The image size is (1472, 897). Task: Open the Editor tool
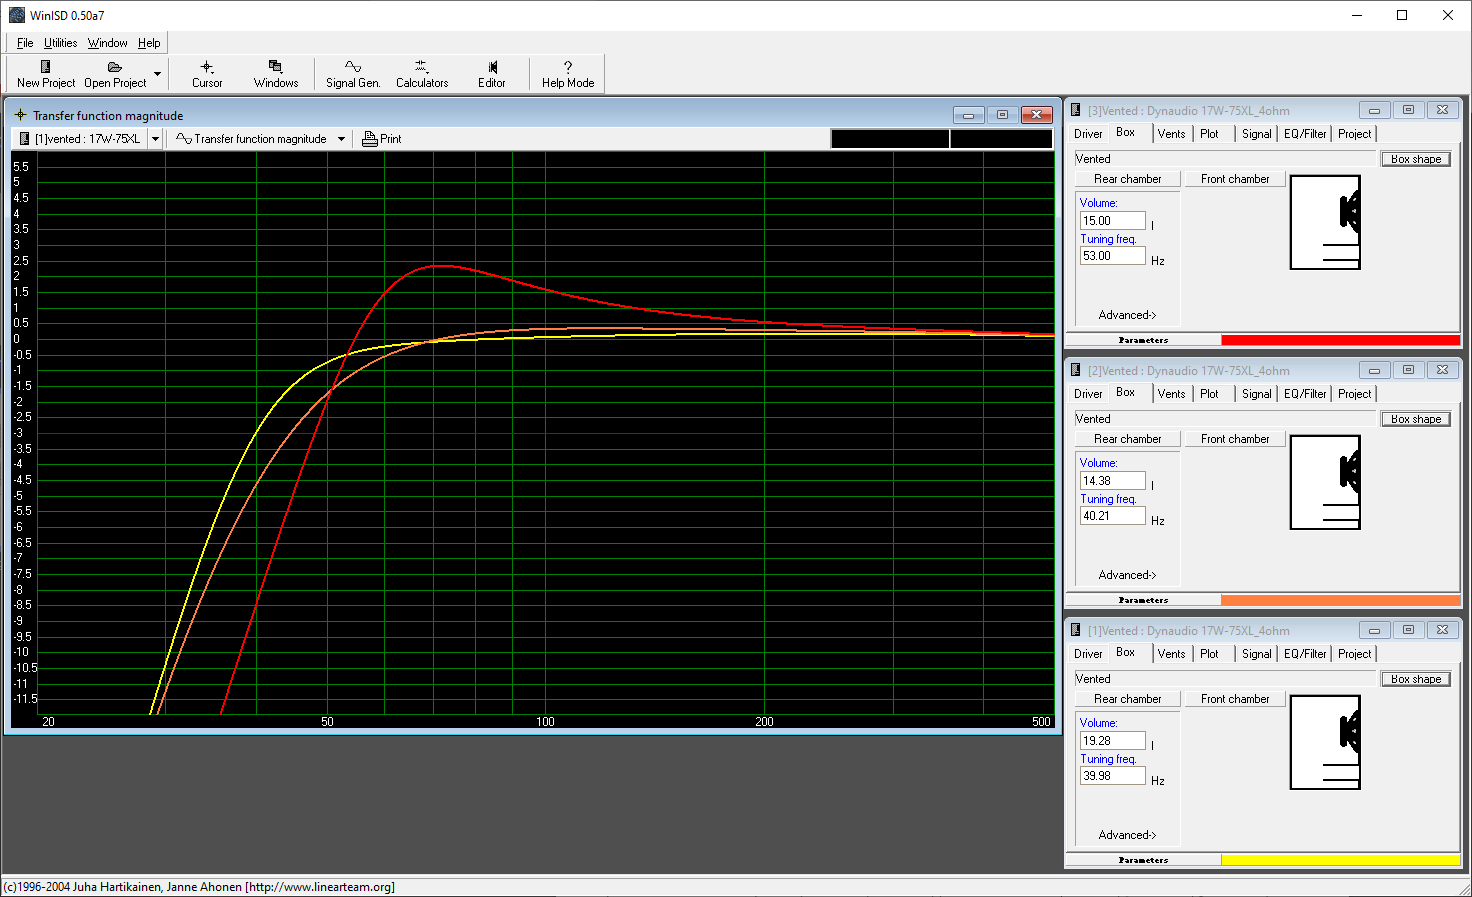491,74
